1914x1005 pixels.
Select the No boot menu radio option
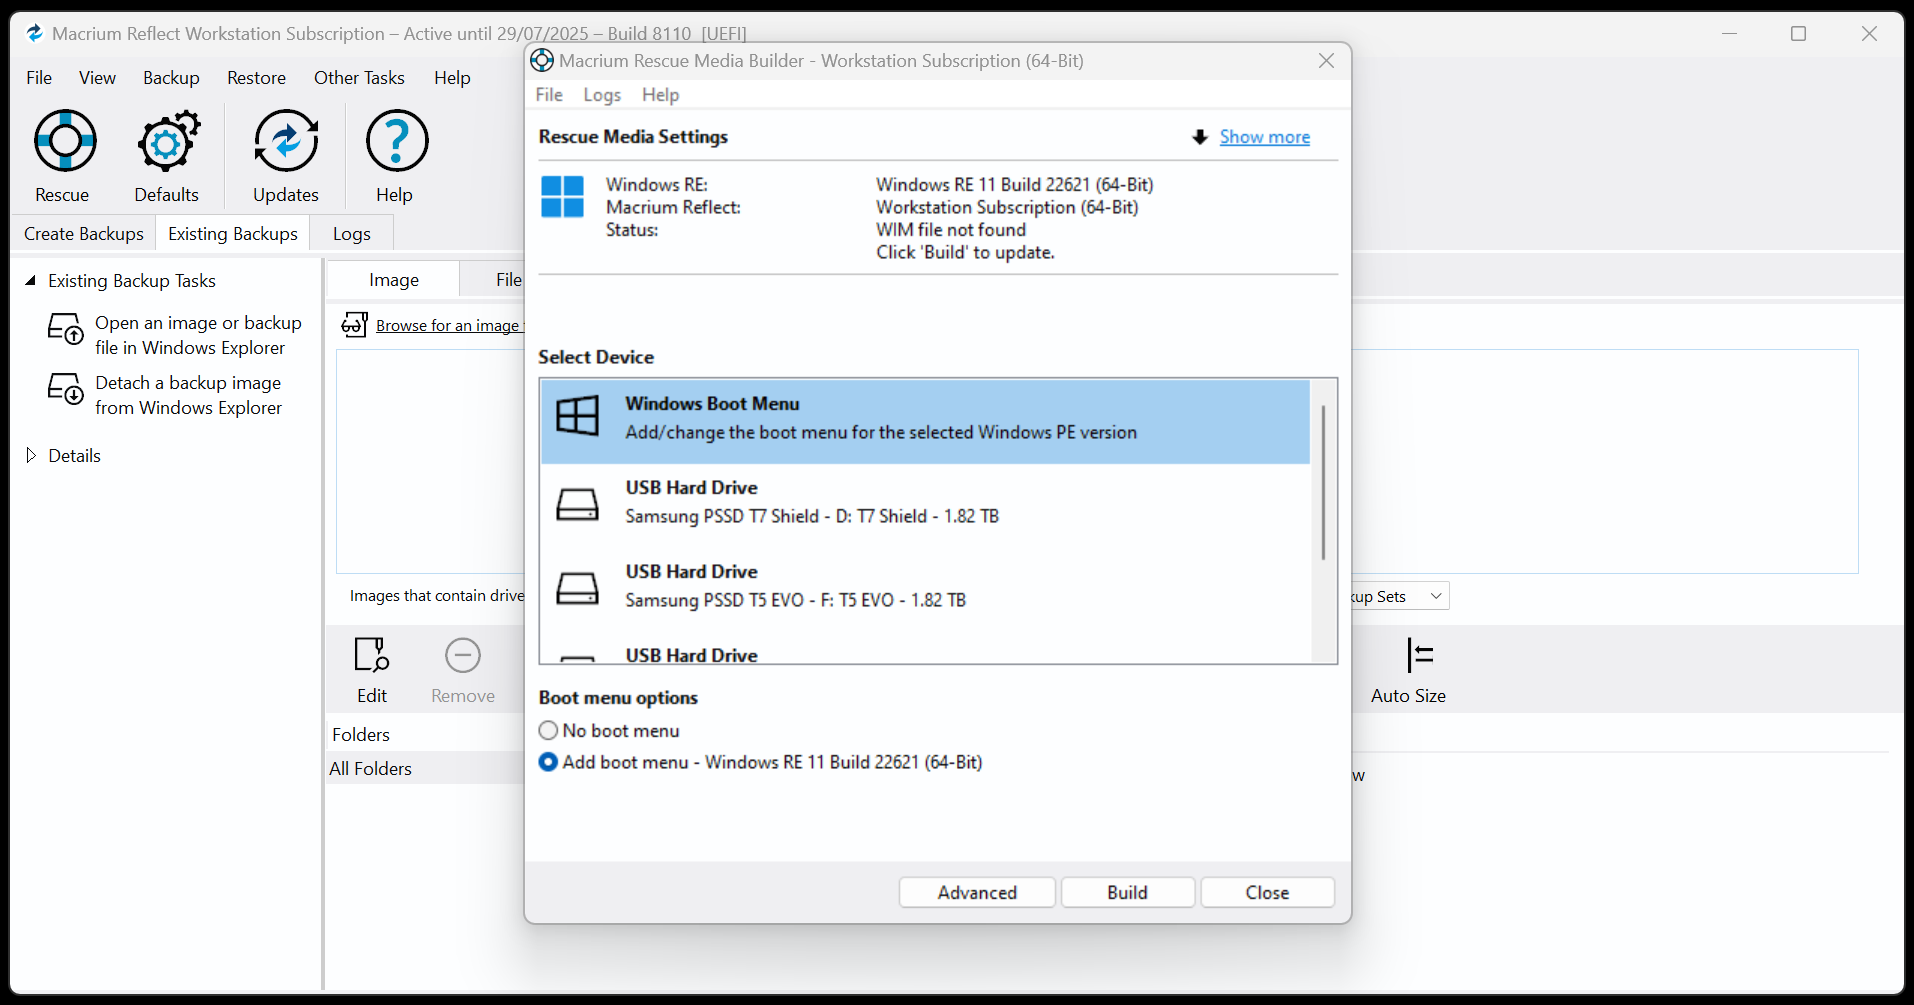point(548,730)
